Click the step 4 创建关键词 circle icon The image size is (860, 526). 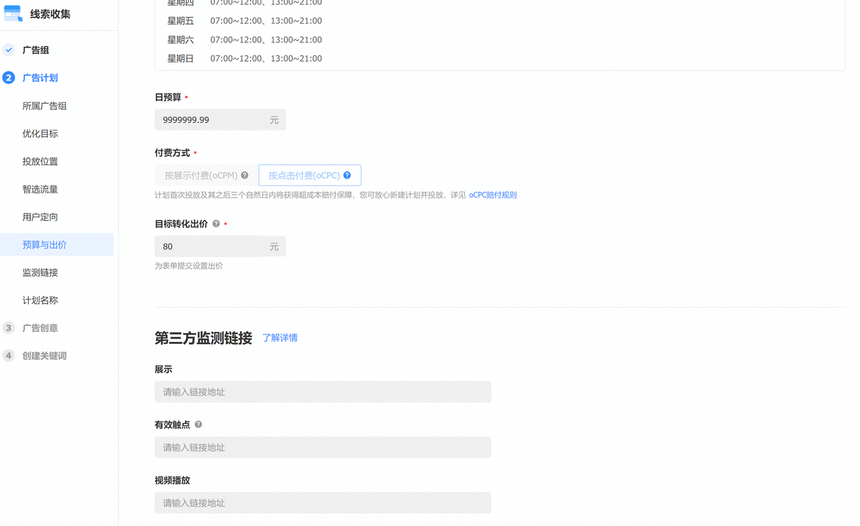click(x=9, y=356)
